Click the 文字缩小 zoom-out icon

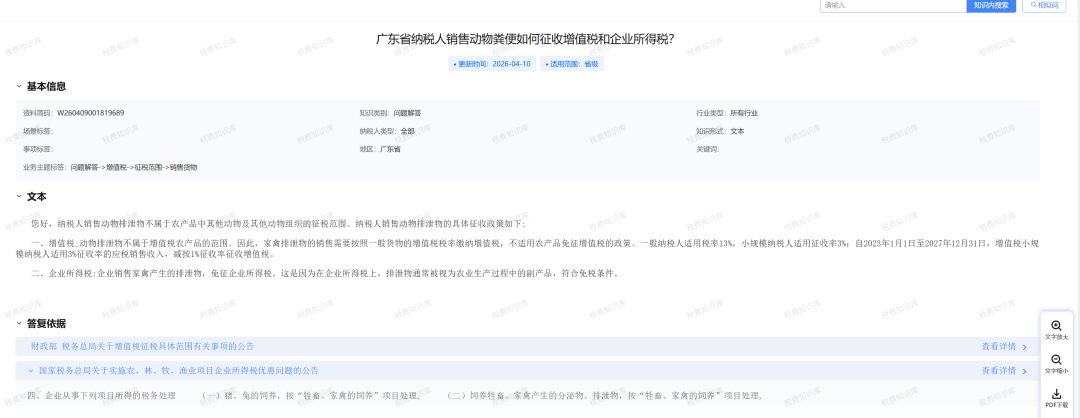[1057, 360]
